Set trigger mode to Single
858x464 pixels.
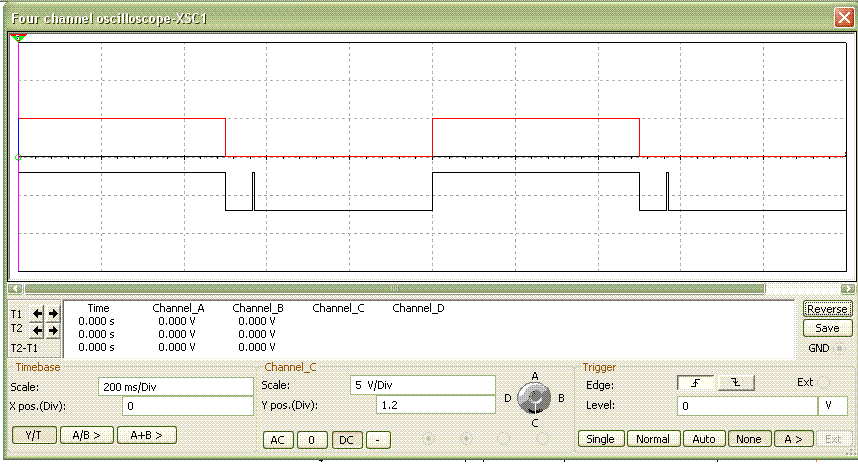(601, 439)
